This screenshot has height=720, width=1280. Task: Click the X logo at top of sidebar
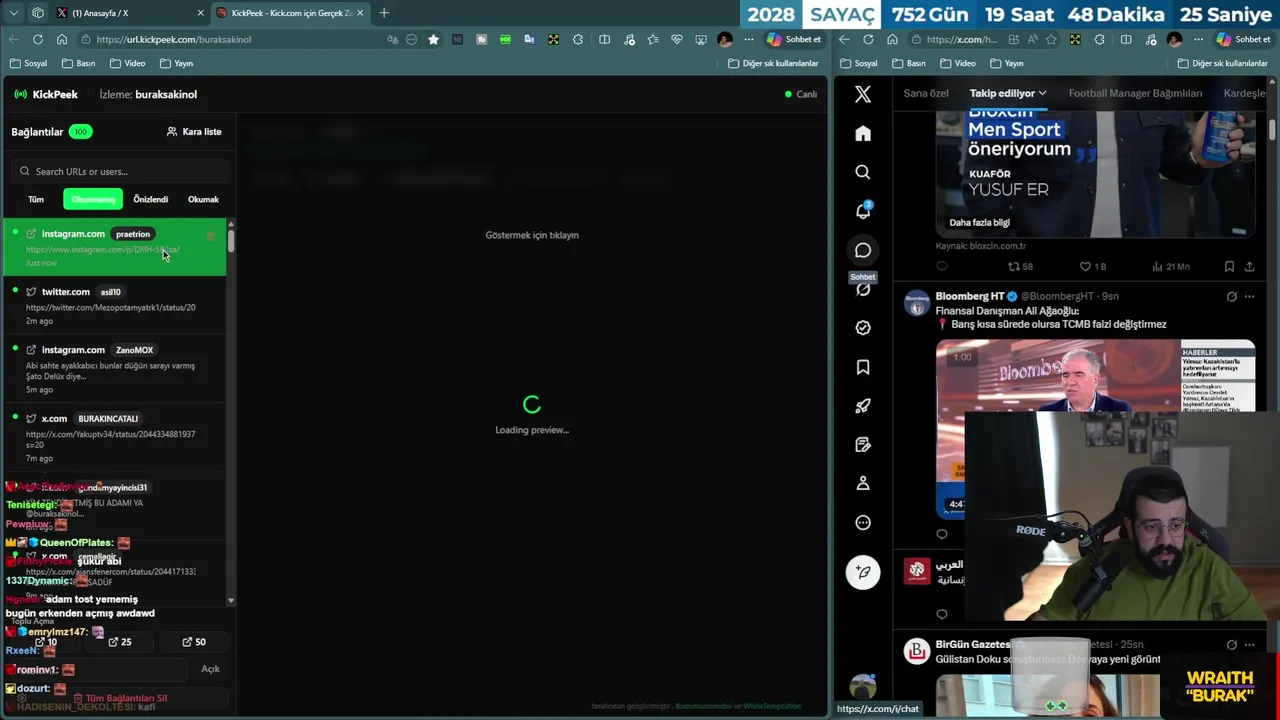863,94
